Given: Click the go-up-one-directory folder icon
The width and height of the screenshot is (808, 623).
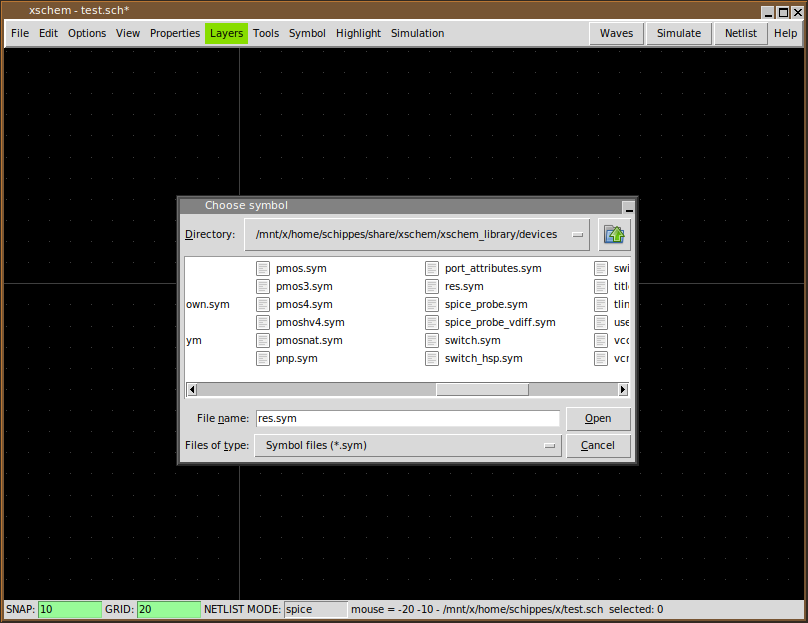Looking at the screenshot, I should (x=614, y=235).
